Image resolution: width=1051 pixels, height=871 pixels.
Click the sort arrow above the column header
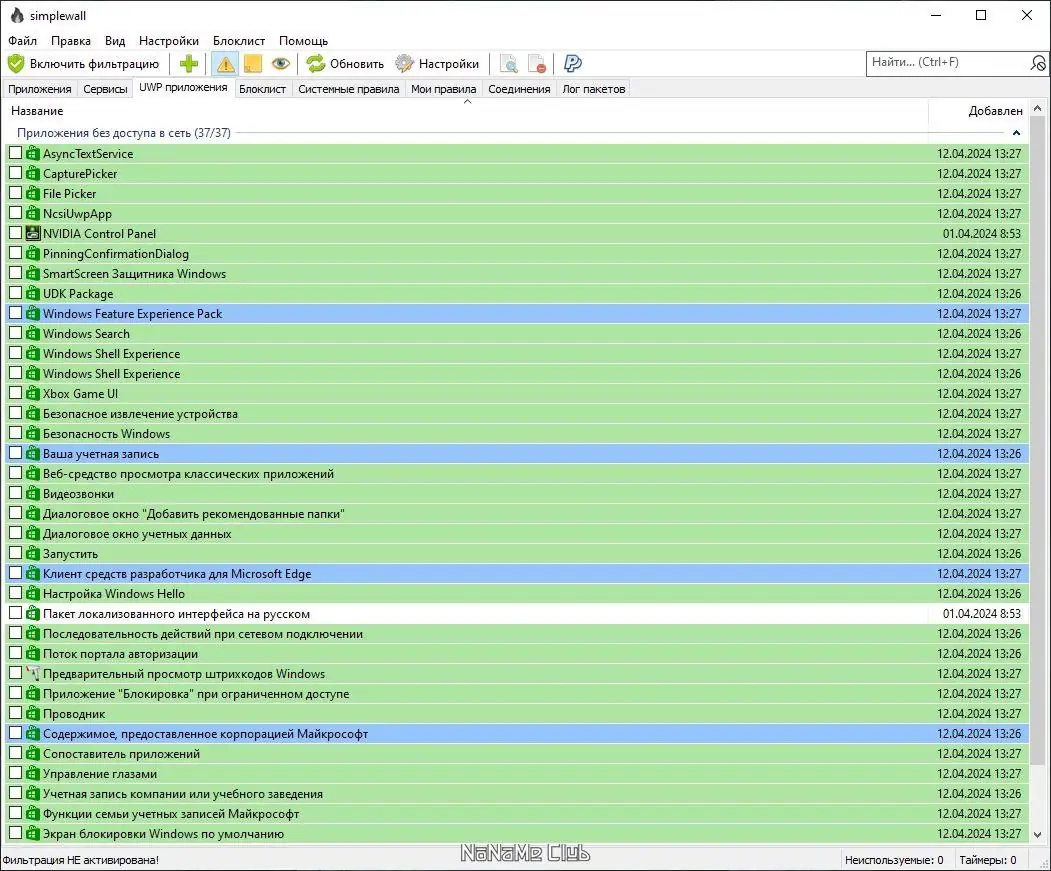click(468, 102)
